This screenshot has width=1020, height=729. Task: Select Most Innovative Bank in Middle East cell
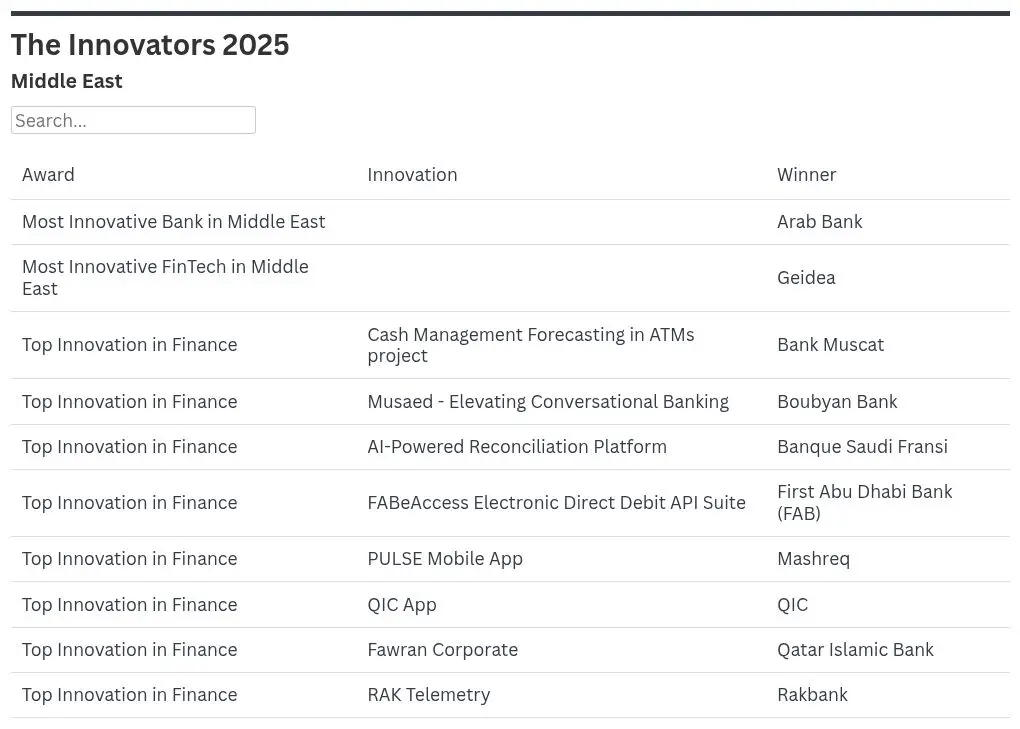pyautogui.click(x=173, y=222)
